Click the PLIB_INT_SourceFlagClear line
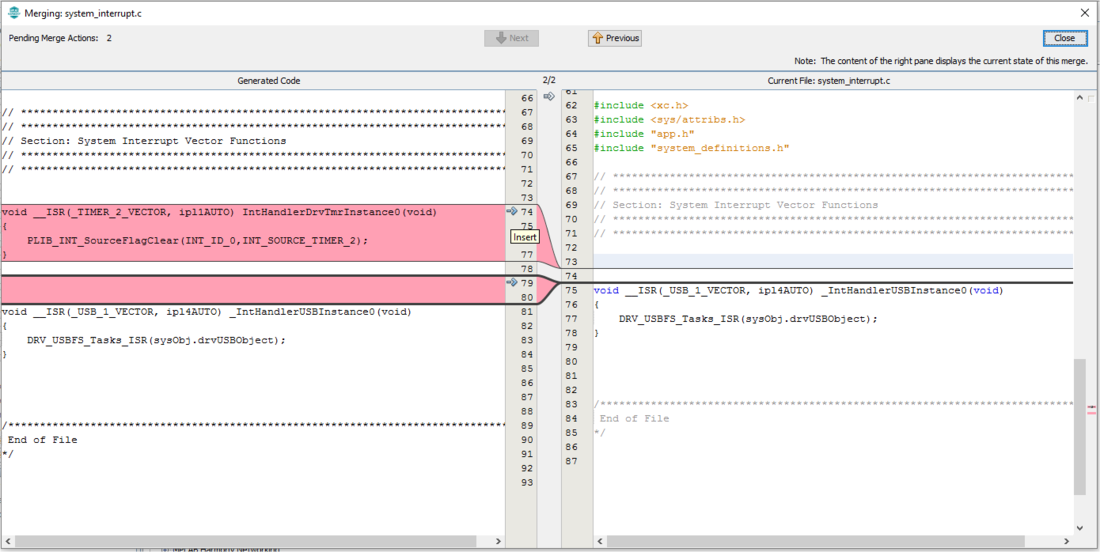1100x552 pixels. click(198, 240)
